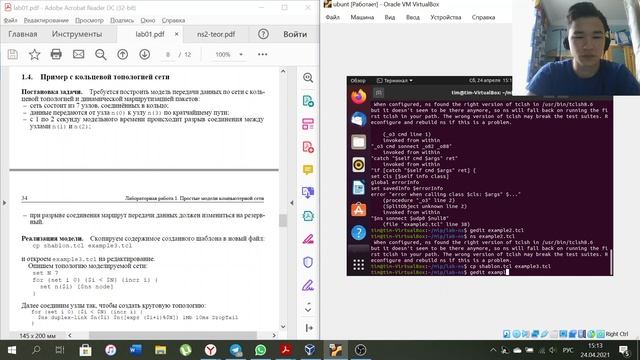Open WhatsApp from Windows taskbar
The image size is (640, 360).
[x=260, y=350]
